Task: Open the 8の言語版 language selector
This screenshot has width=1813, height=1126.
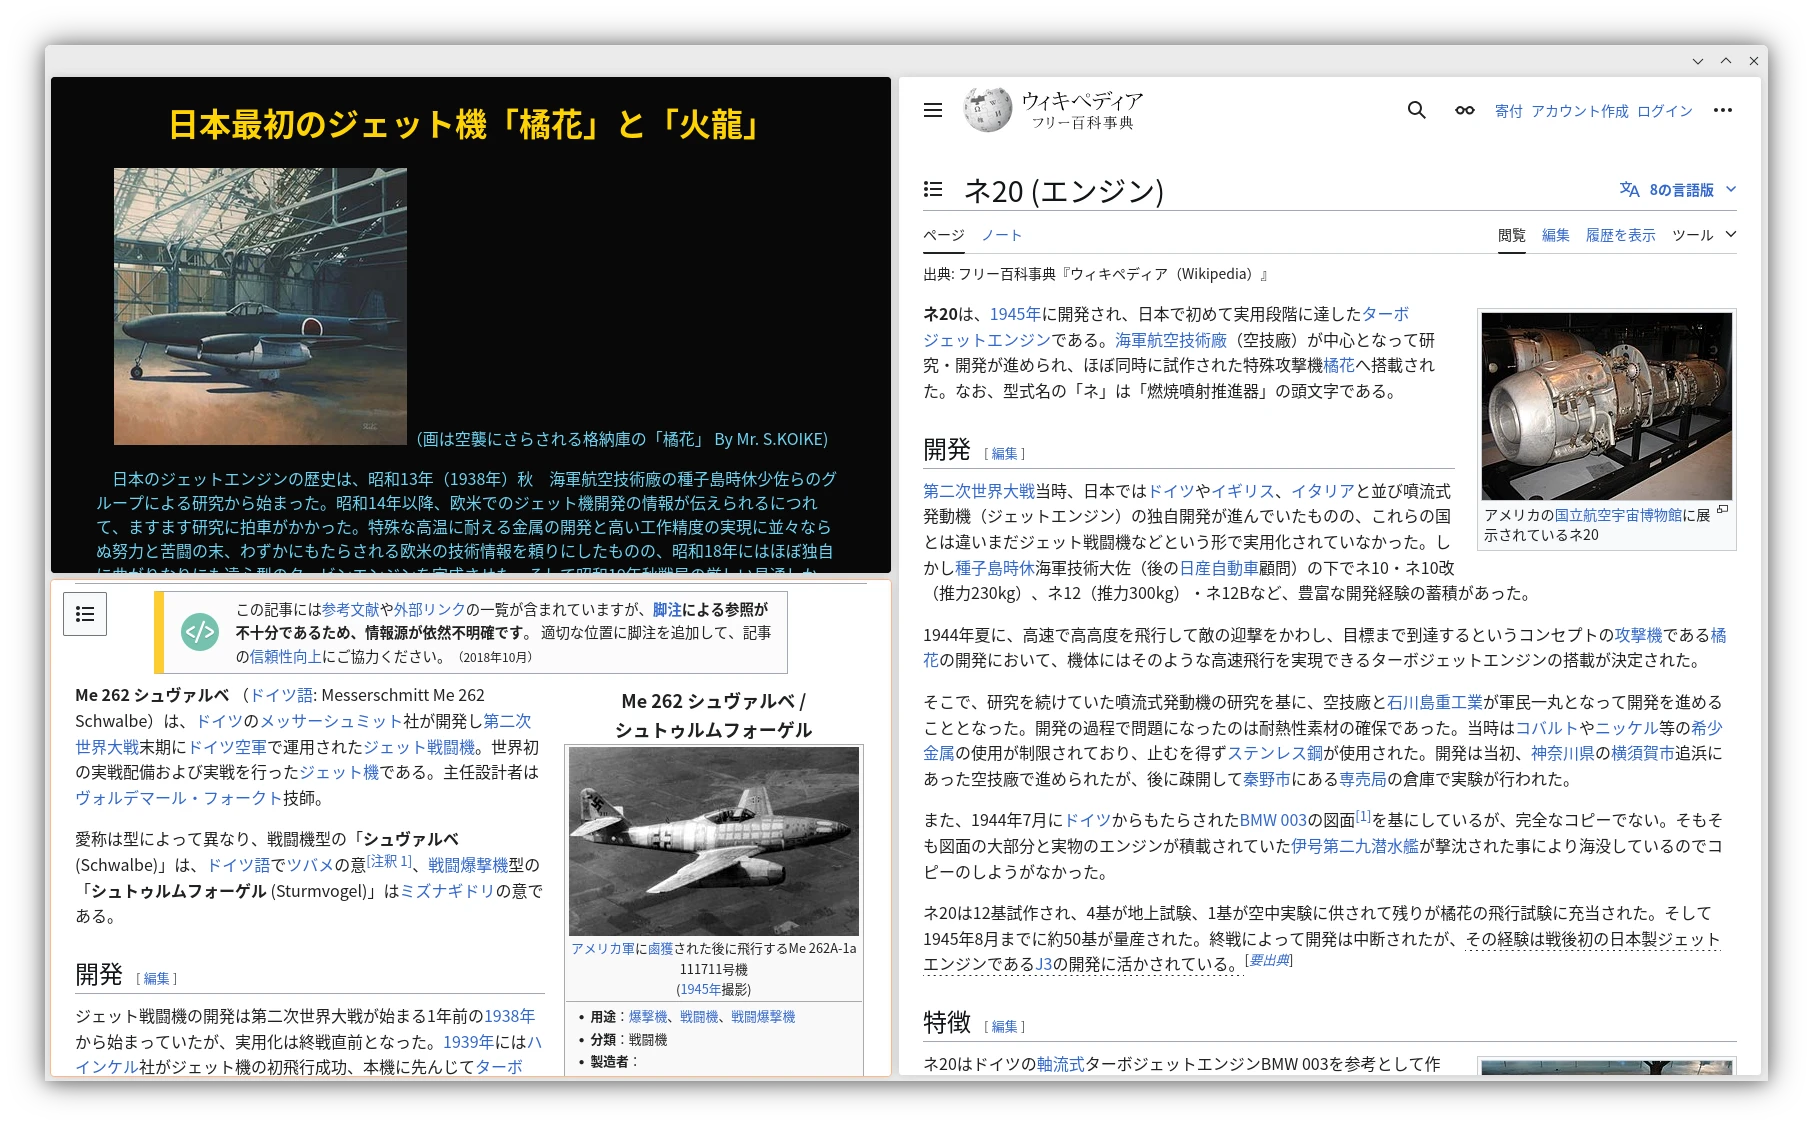Action: (x=1678, y=189)
